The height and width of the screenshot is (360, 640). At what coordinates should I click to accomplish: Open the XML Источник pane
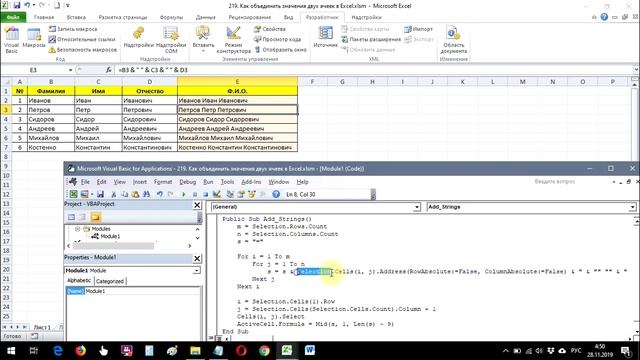325,37
